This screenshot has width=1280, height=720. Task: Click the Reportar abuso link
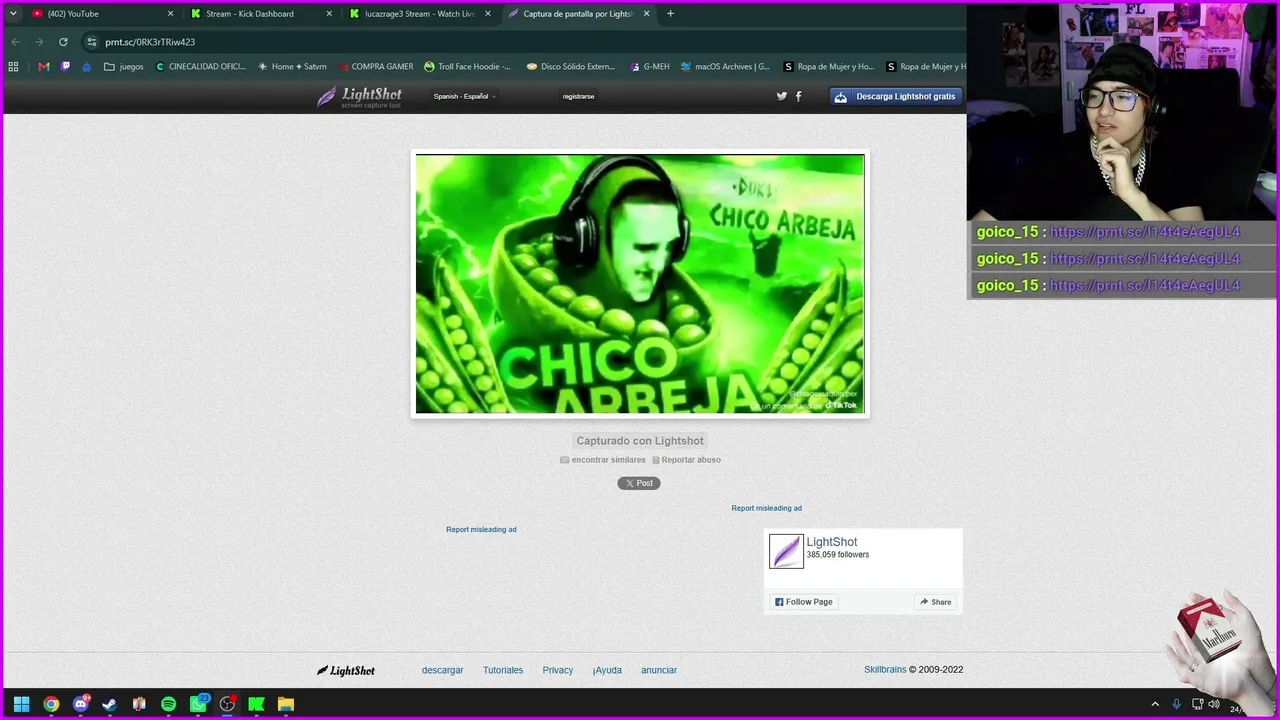pos(686,460)
